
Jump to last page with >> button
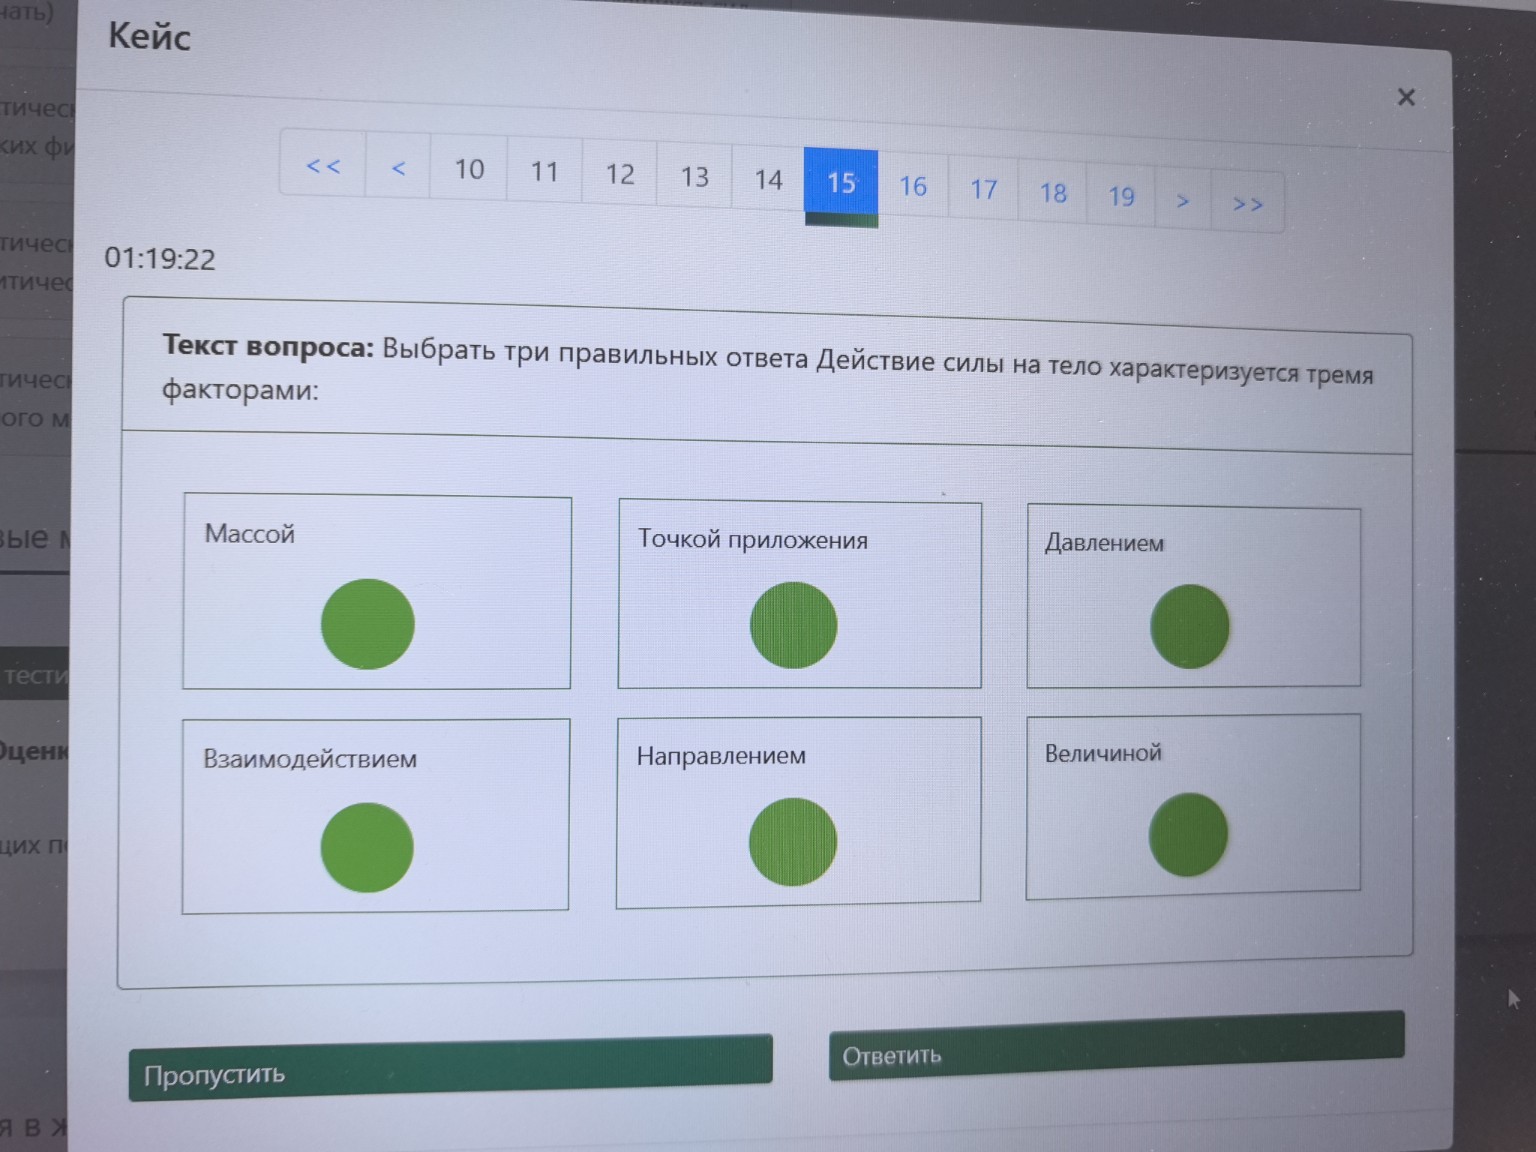[x=1247, y=203]
